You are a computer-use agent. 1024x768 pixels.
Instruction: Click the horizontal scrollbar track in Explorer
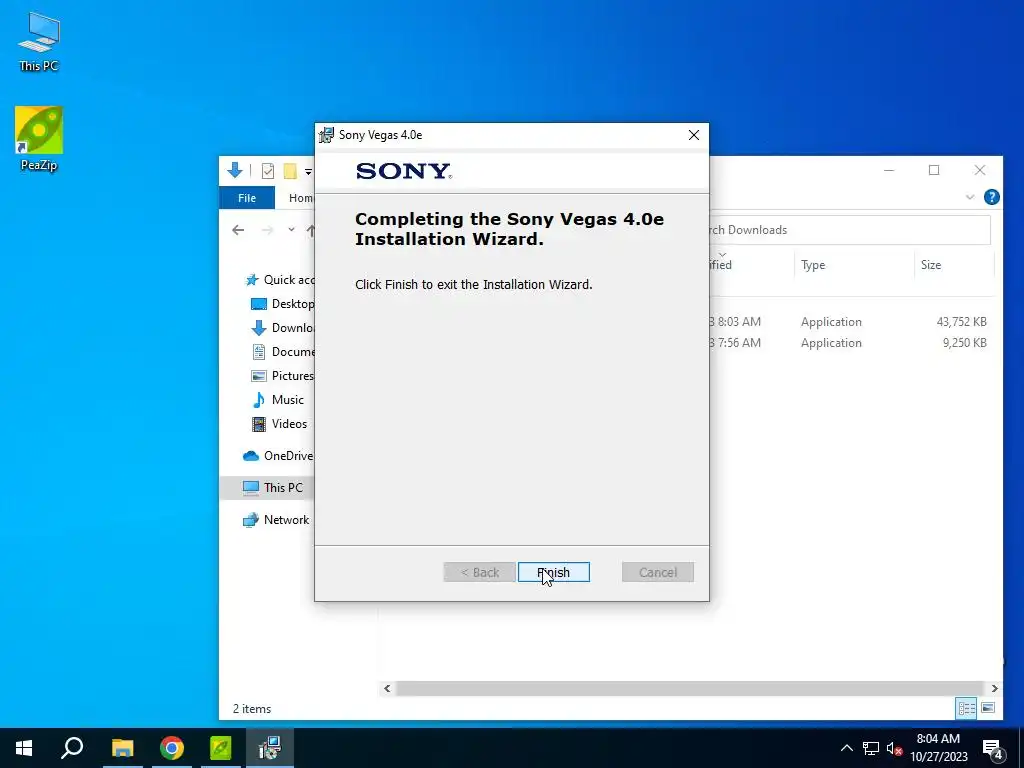tap(690, 688)
